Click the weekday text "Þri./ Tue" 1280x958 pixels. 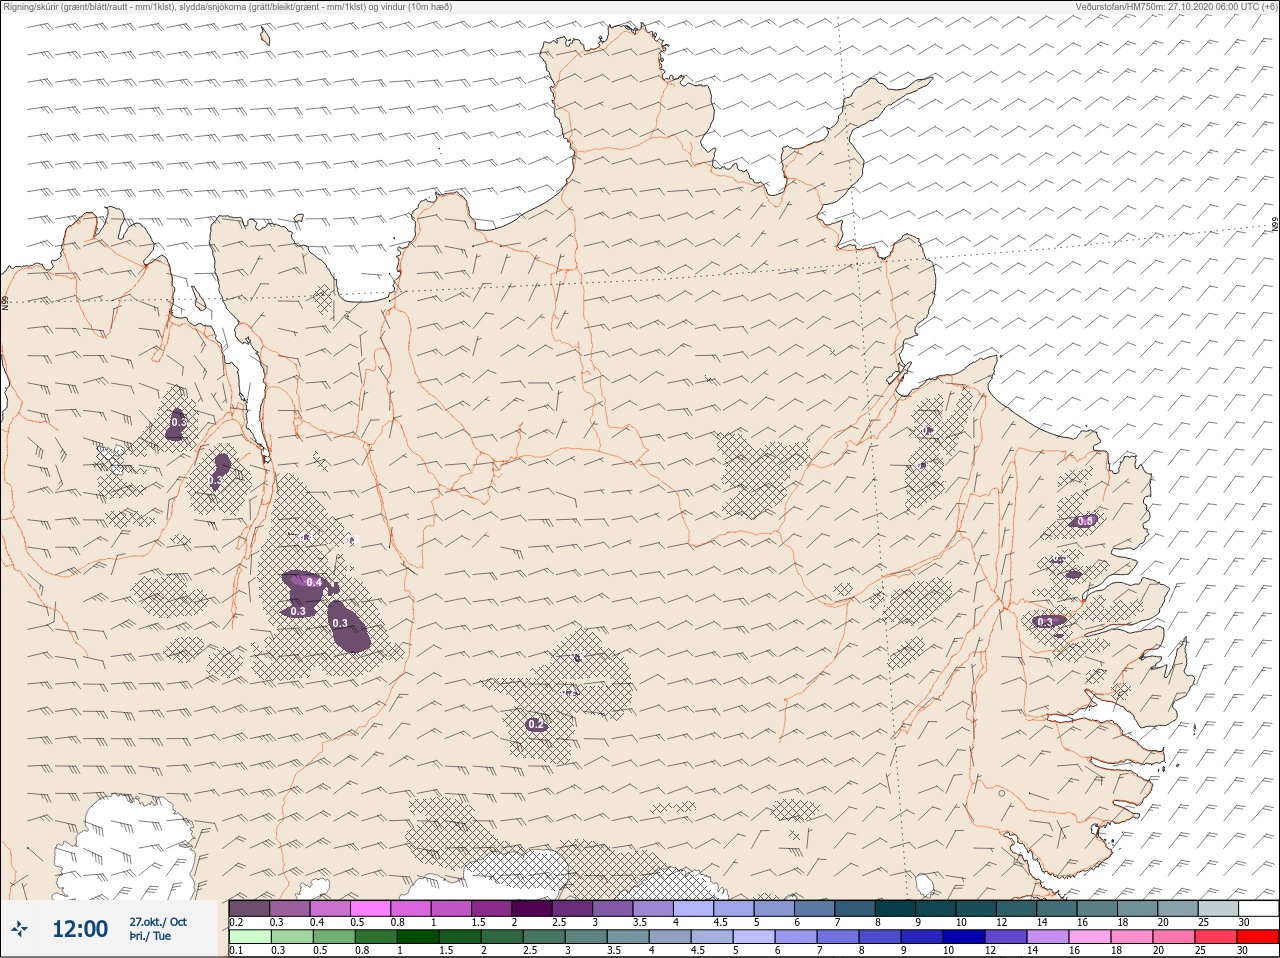point(150,936)
